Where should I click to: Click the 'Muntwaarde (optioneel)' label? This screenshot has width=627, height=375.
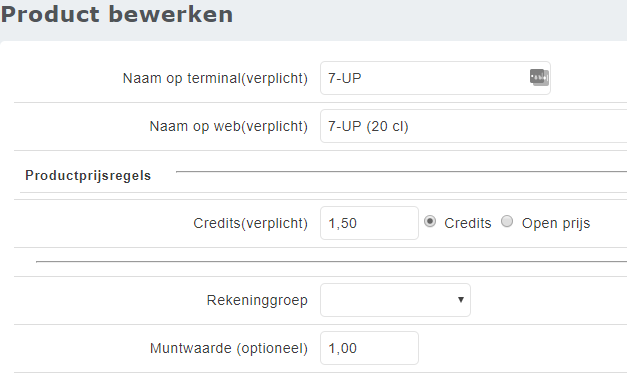pos(229,348)
